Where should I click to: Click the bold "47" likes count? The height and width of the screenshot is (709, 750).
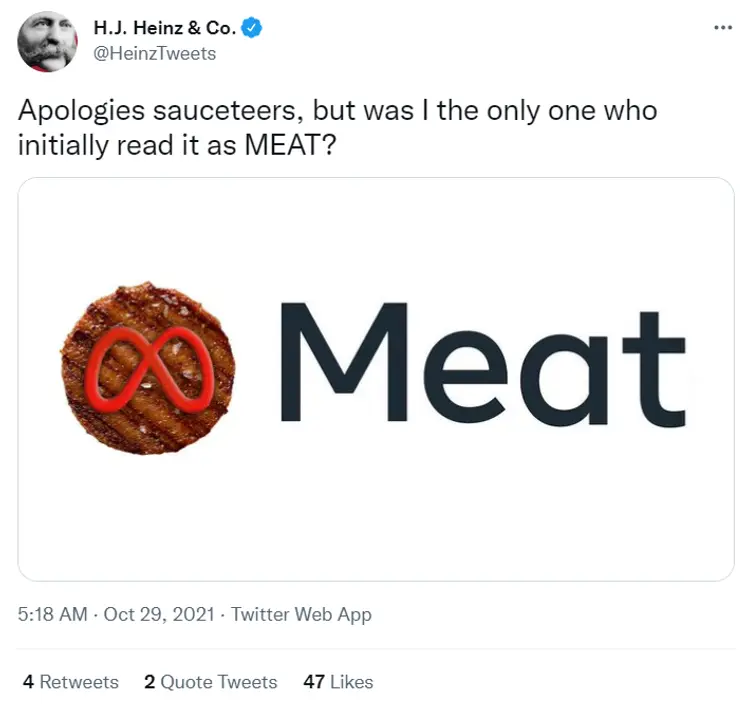click(314, 682)
